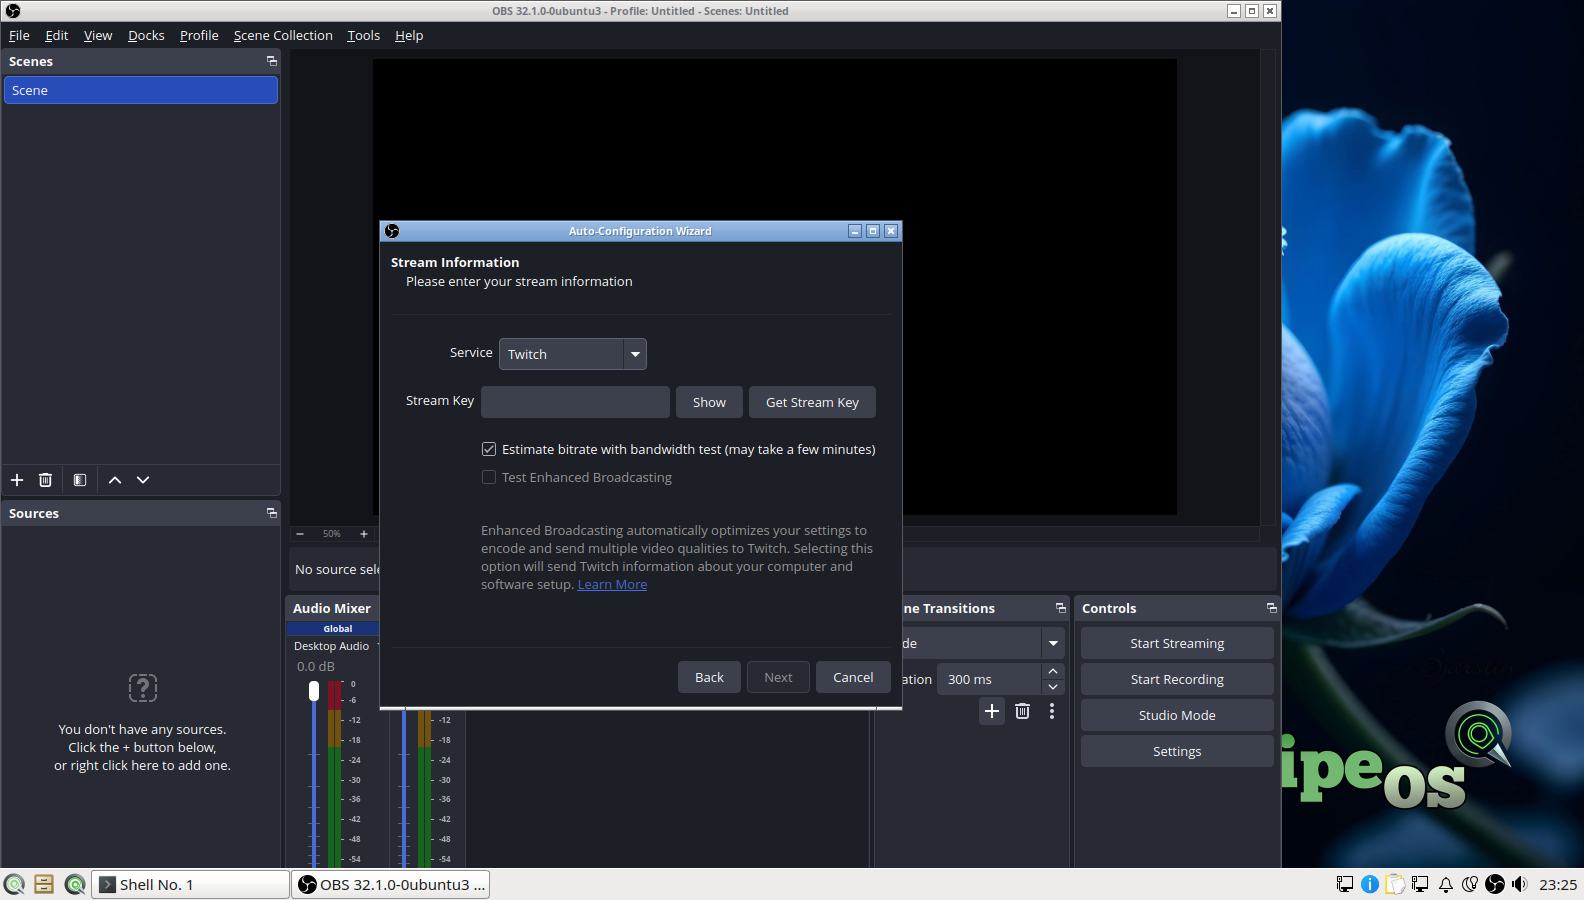
Task: Open the Profile menu
Action: tap(199, 35)
